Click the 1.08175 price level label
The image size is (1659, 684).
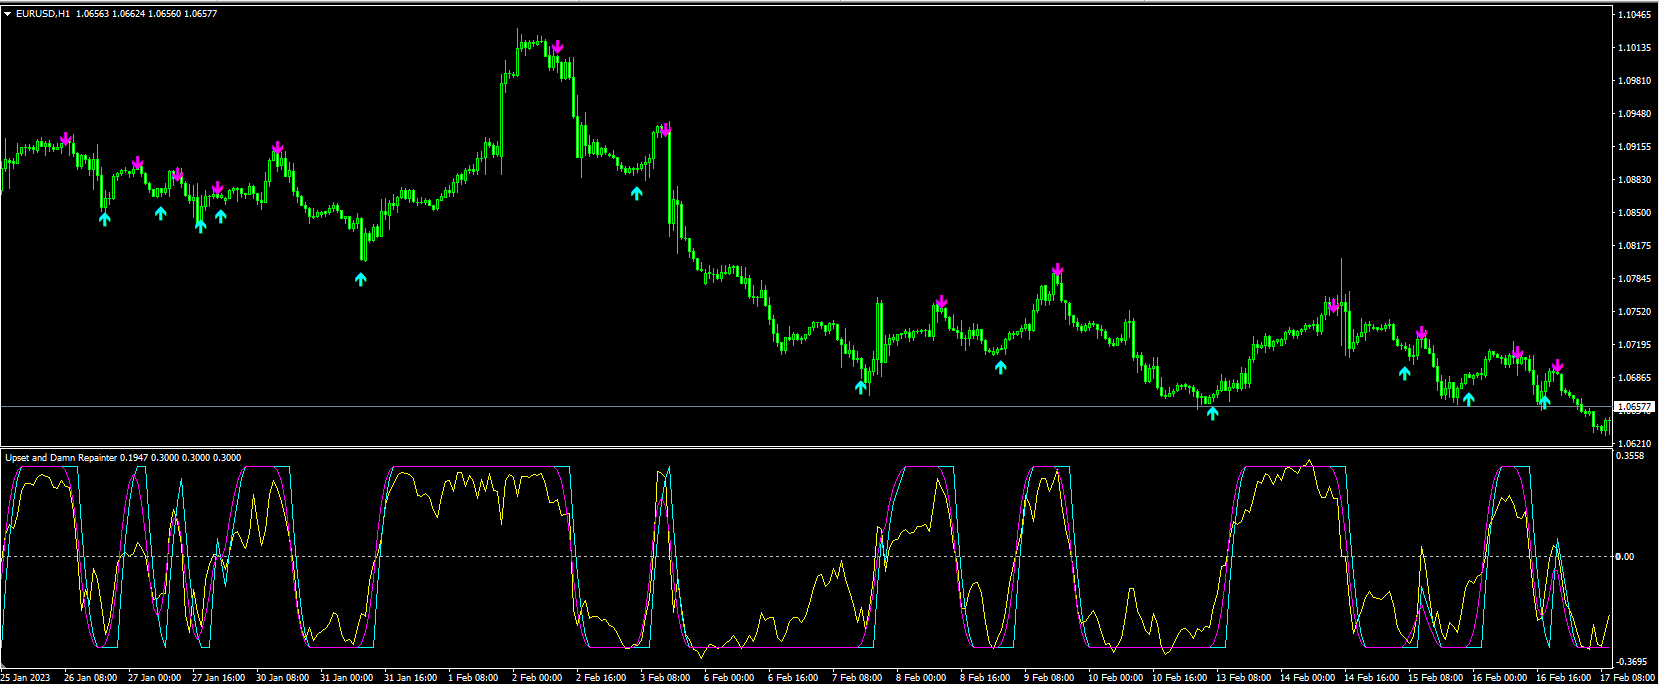[x=1634, y=246]
